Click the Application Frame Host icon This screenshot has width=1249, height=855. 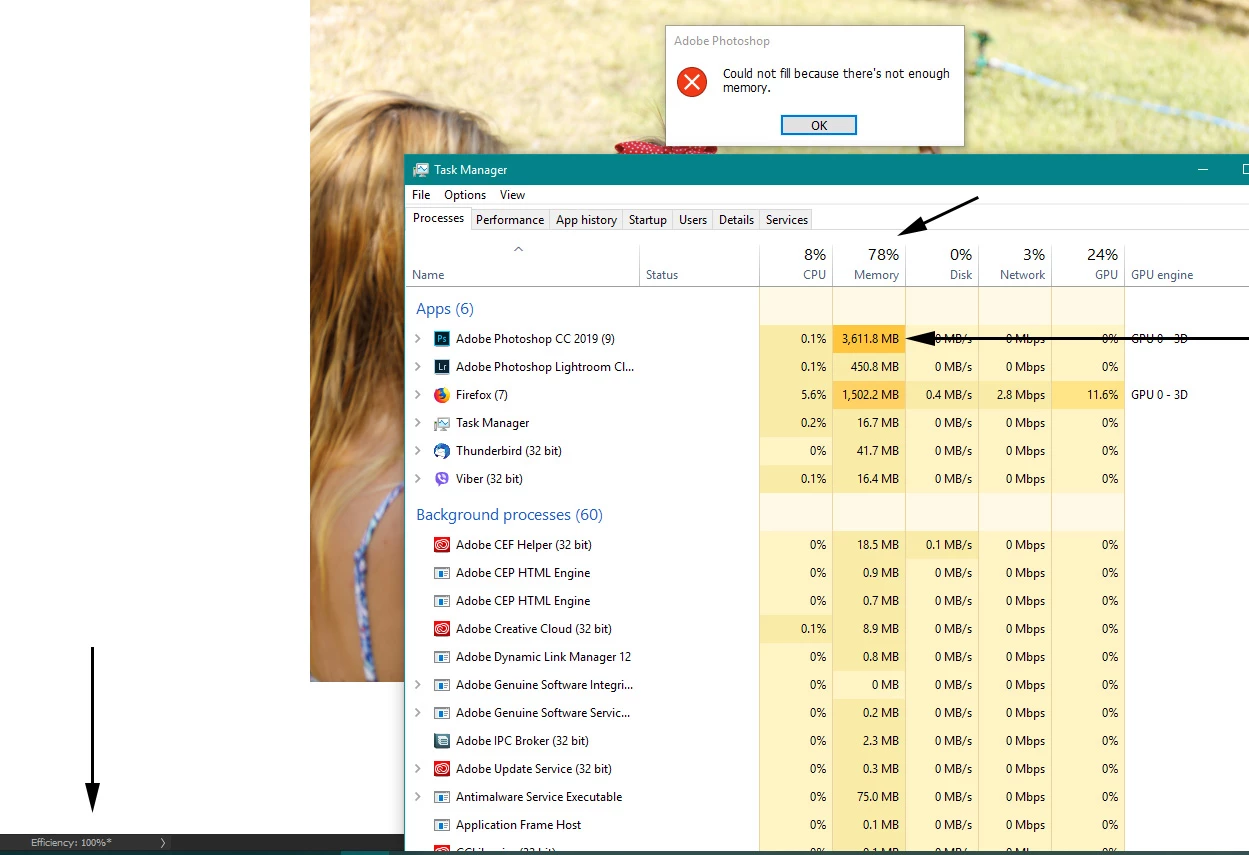(x=442, y=825)
